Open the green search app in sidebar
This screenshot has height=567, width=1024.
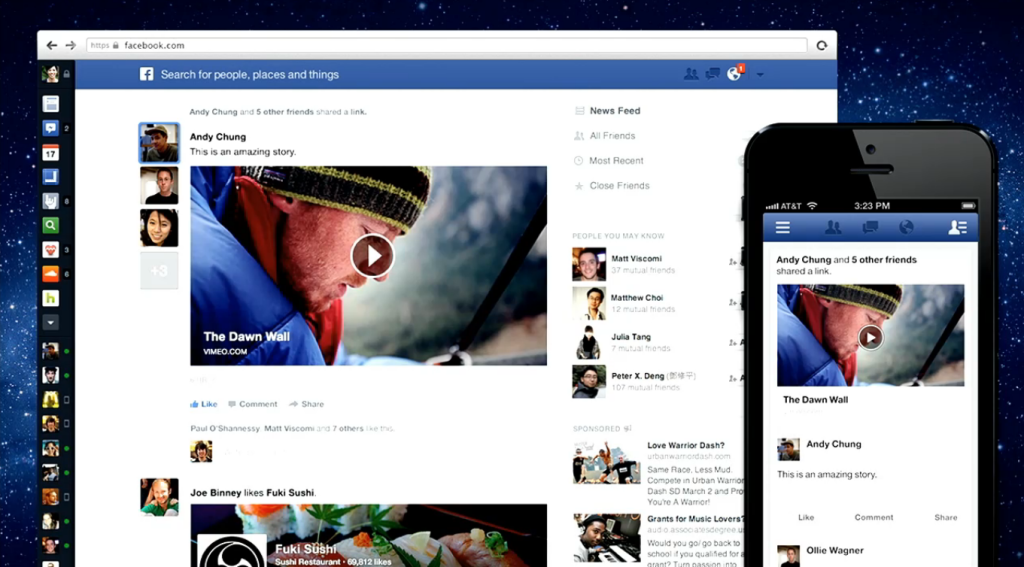tap(51, 225)
